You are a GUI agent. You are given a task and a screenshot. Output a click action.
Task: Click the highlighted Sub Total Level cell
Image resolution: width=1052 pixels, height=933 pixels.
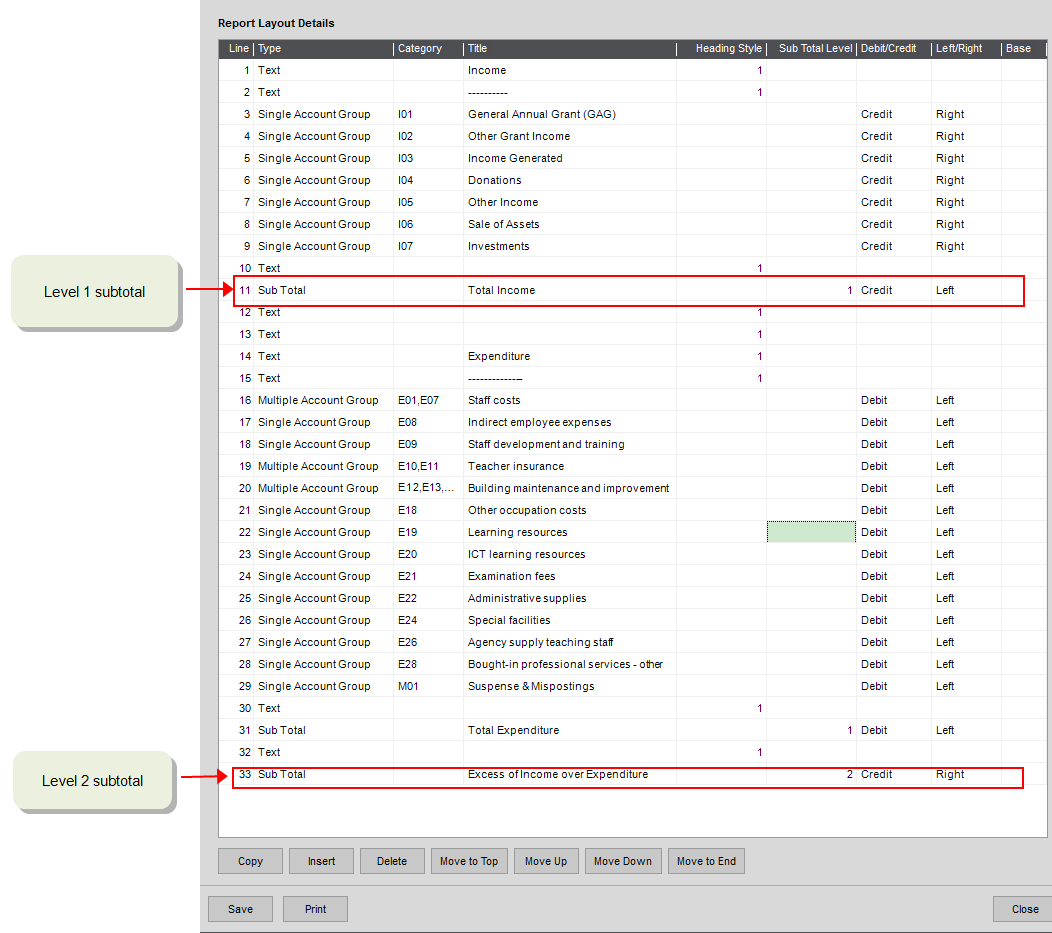click(811, 531)
